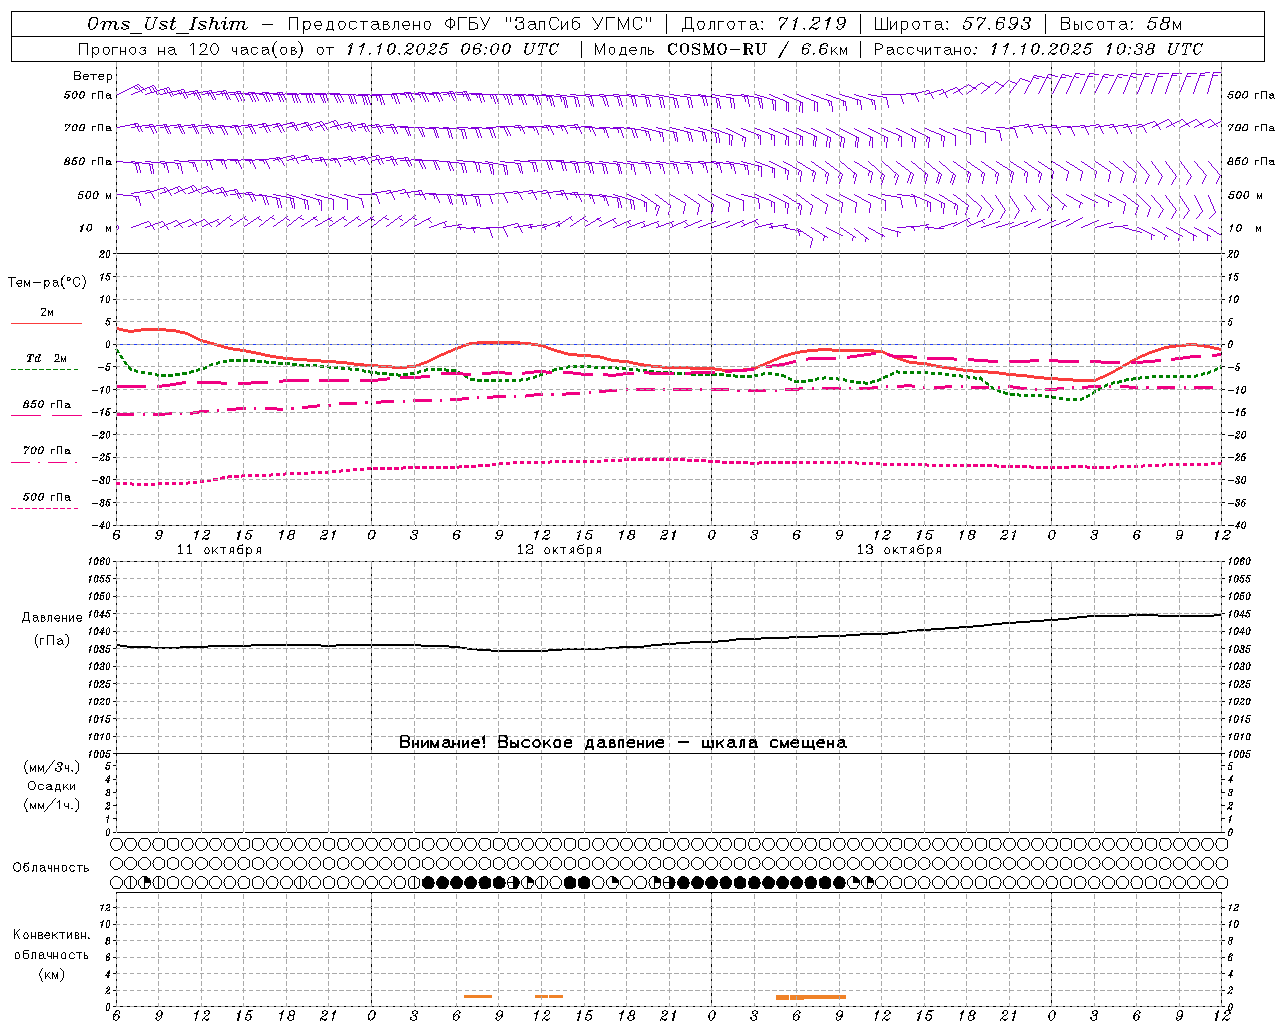Screen dimensions: 1280x1024
Task: Click the date label 12 октября
Action: coord(559,550)
